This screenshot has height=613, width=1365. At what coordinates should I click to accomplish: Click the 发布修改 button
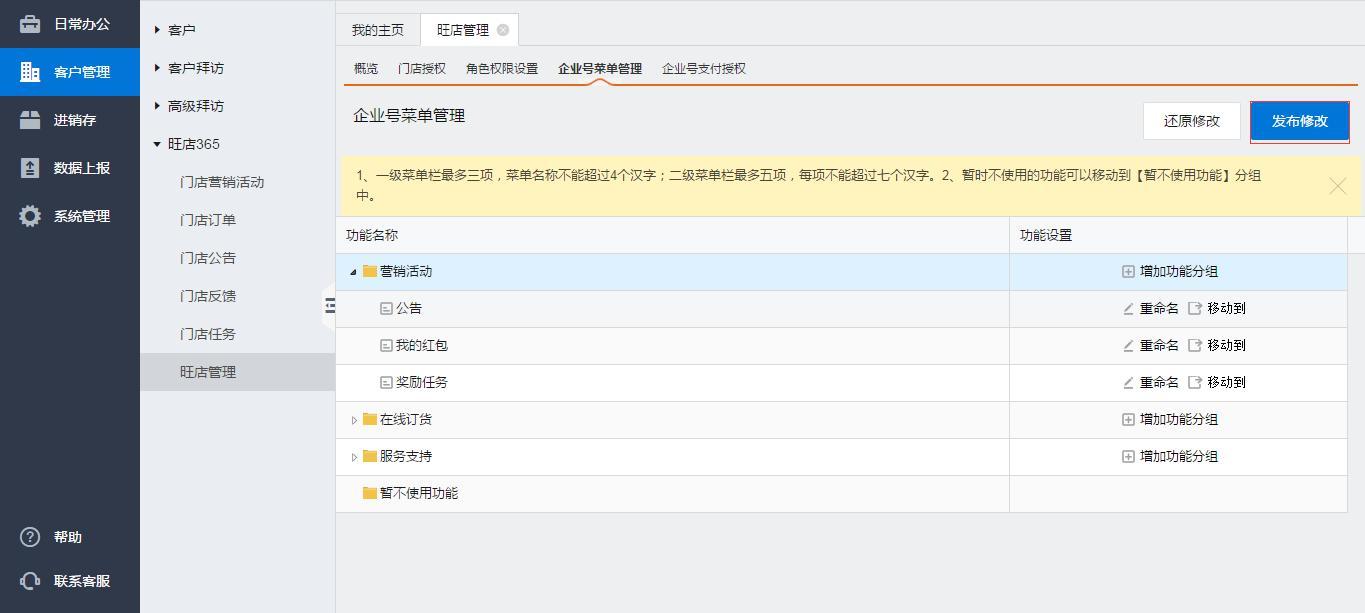pos(1299,121)
